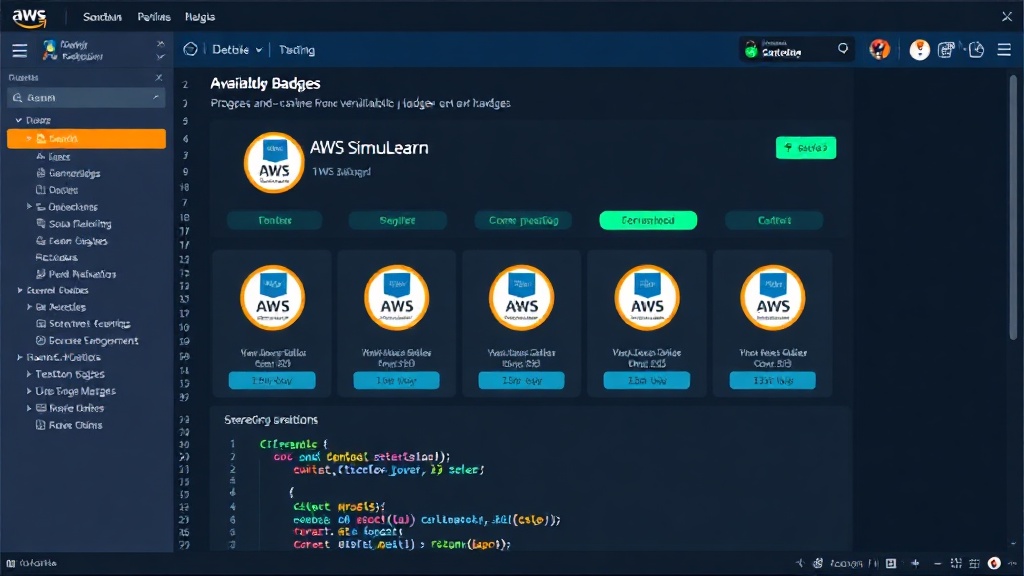The height and width of the screenshot is (576, 1024).
Task: Click the blue button on the third badge card
Action: tap(521, 380)
